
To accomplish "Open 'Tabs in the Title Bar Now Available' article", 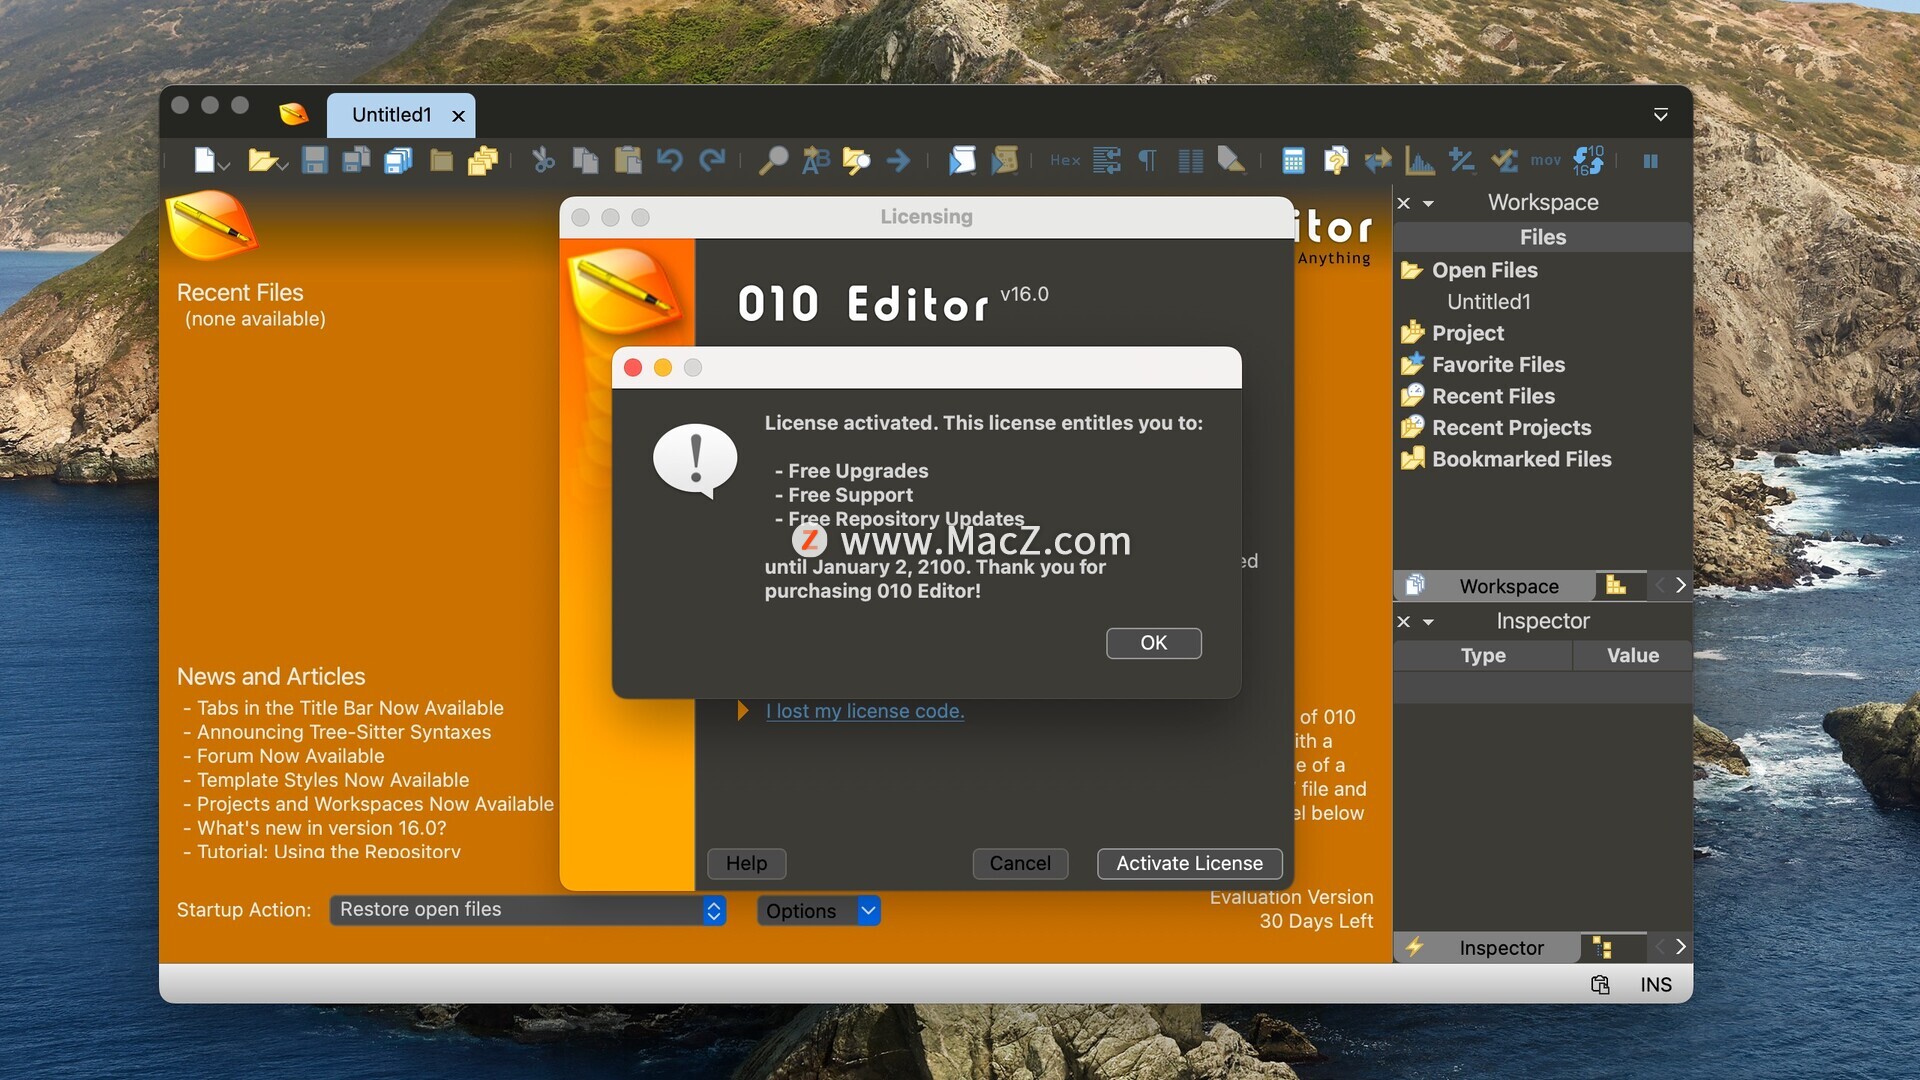I will [350, 708].
